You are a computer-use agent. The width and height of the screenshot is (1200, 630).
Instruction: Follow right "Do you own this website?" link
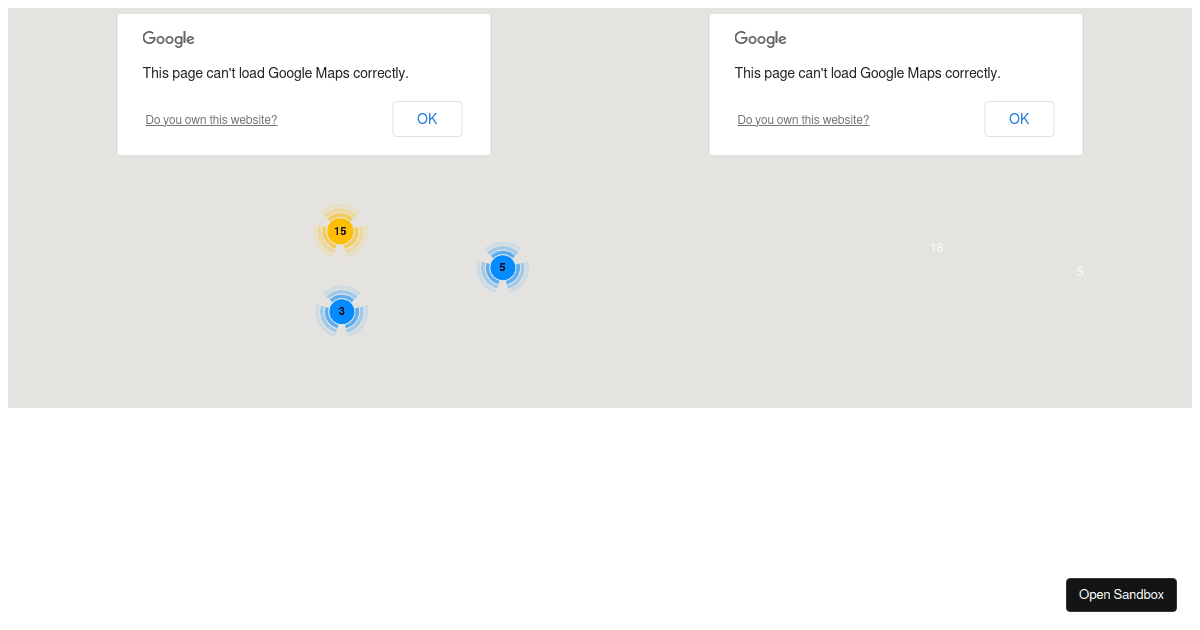tap(803, 120)
